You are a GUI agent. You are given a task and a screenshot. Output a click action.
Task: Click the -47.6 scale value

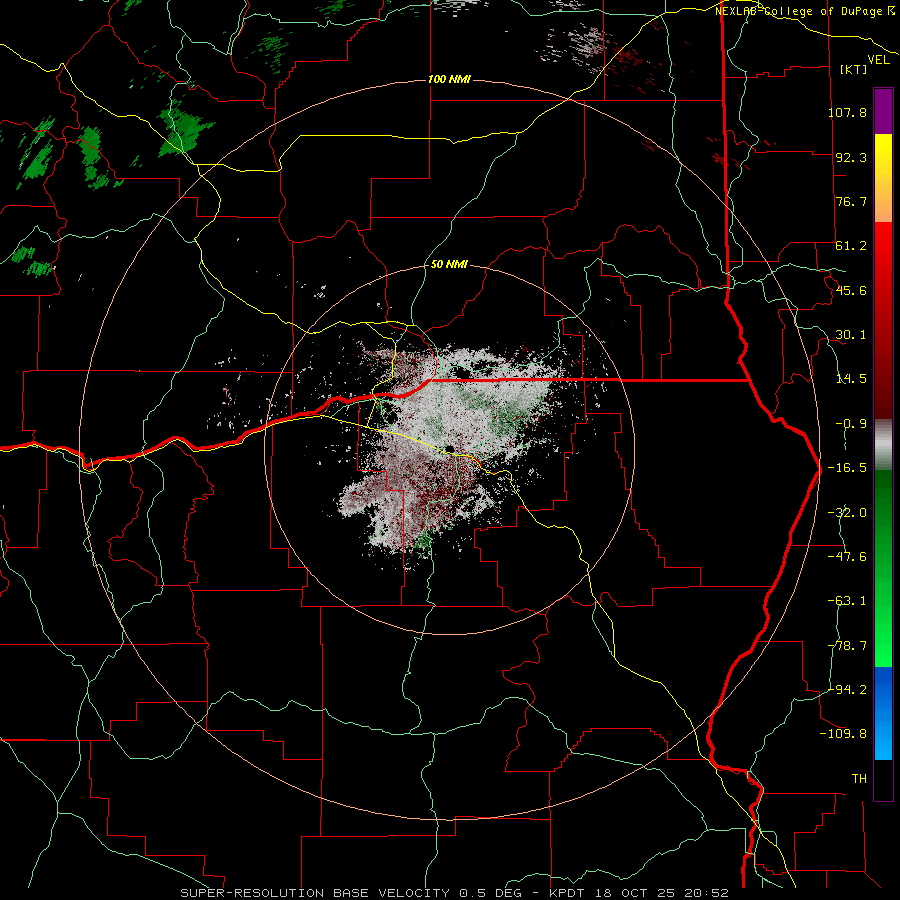[847, 557]
